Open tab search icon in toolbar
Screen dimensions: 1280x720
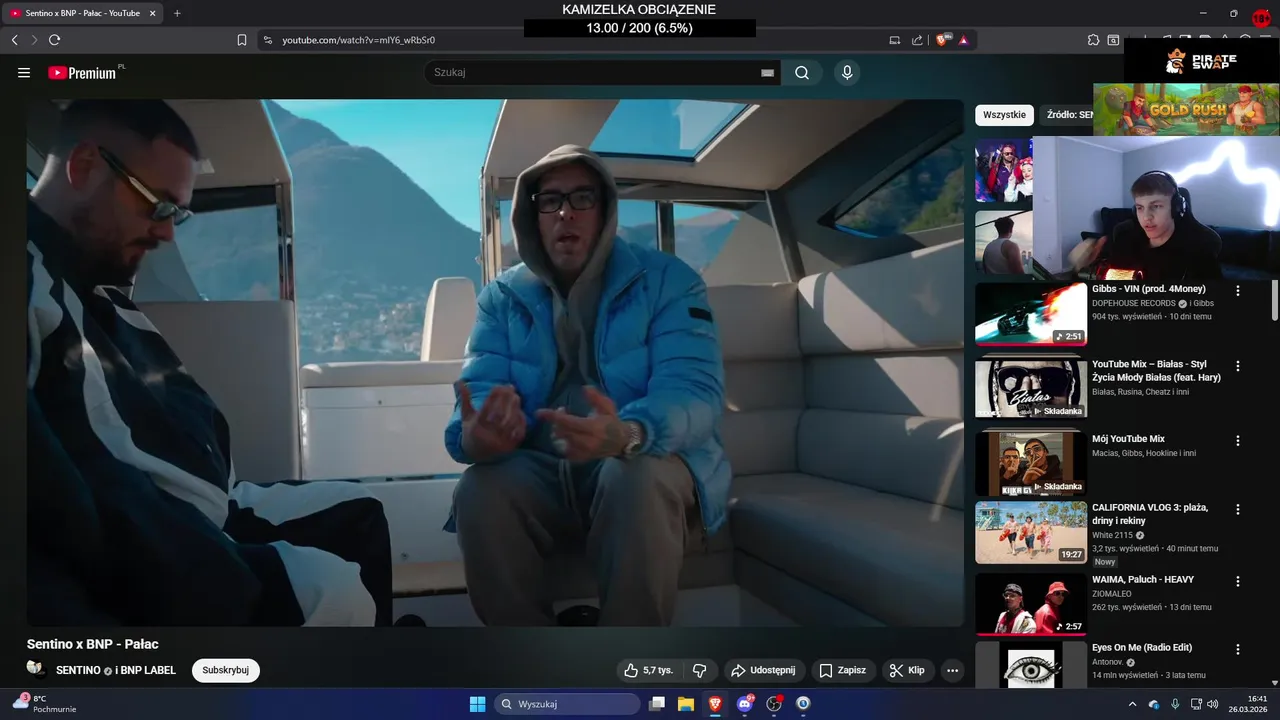coord(1114,40)
